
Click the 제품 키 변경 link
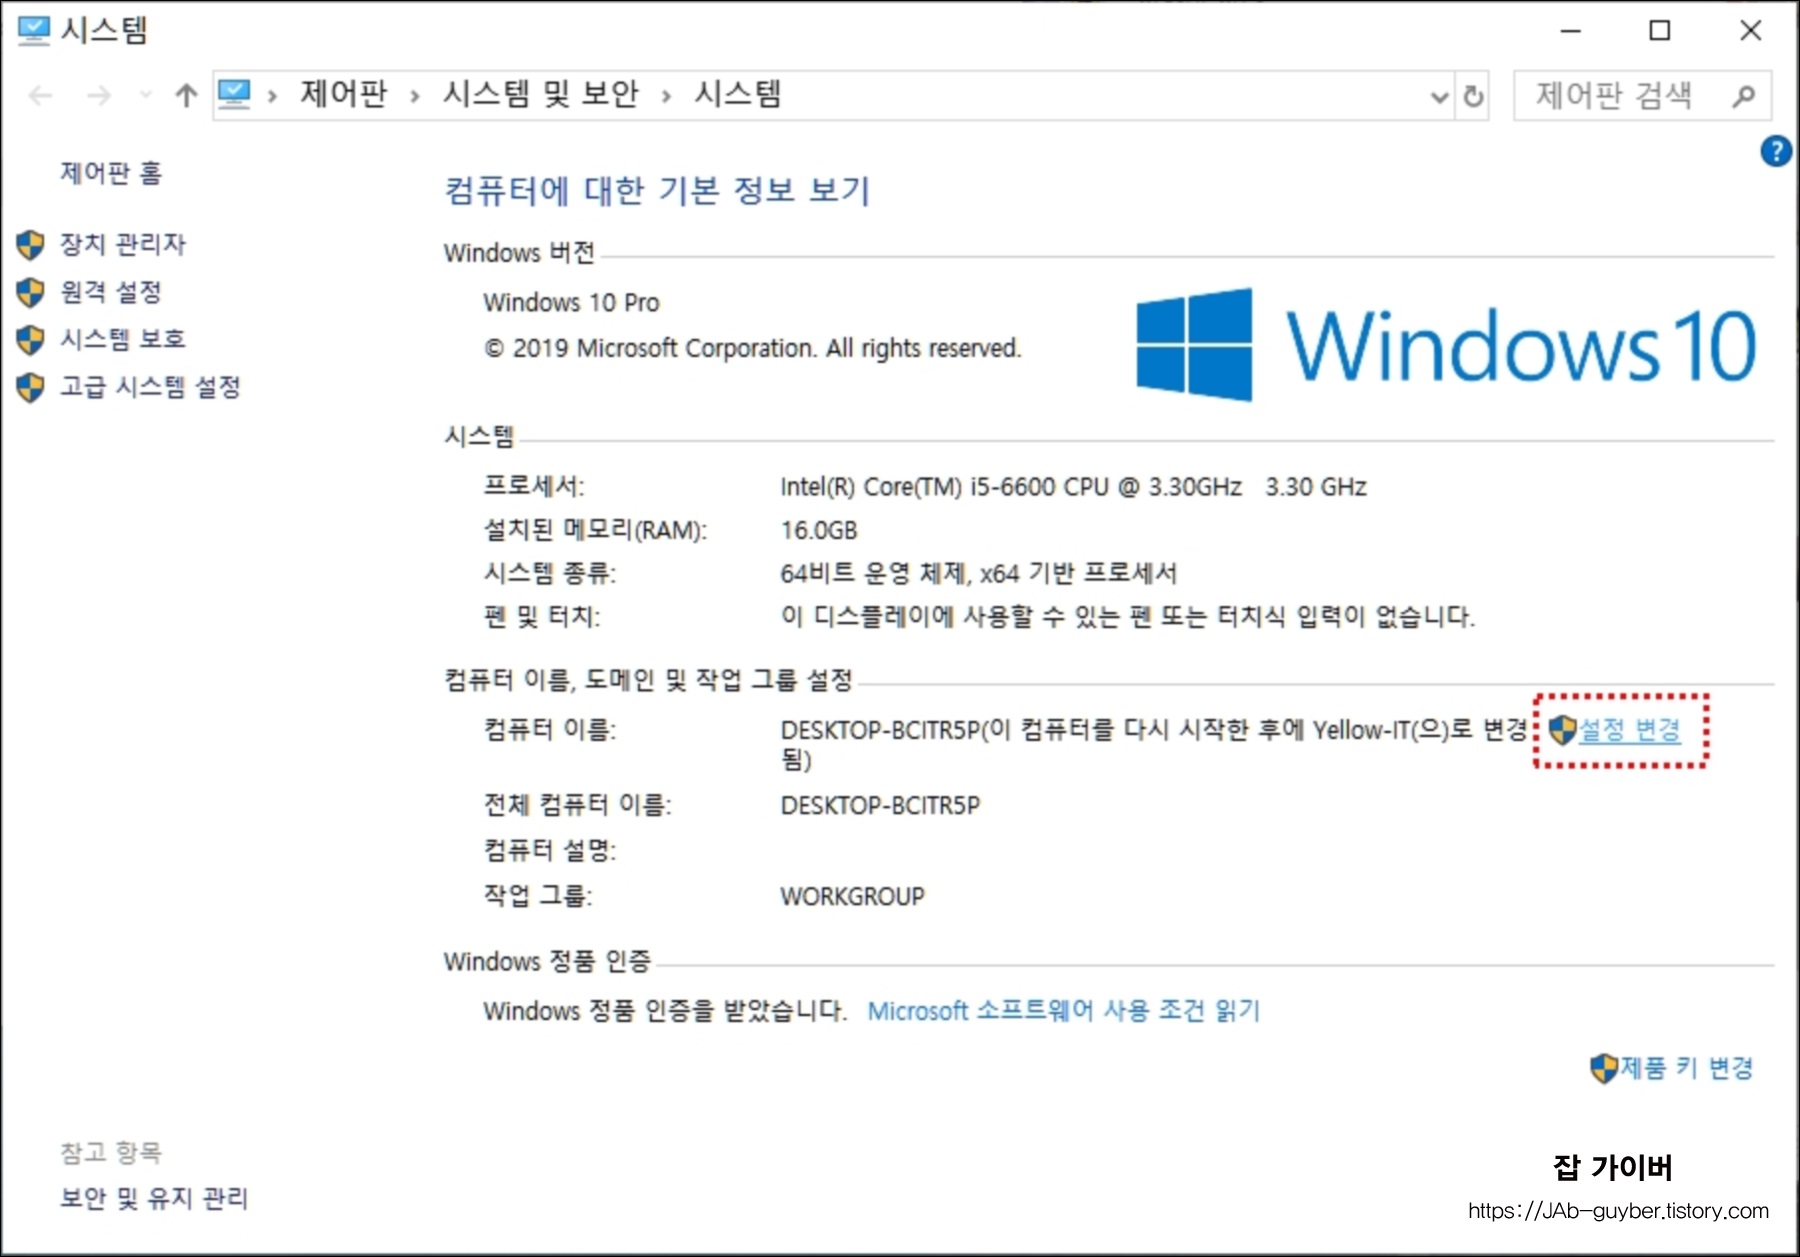click(x=1687, y=1068)
